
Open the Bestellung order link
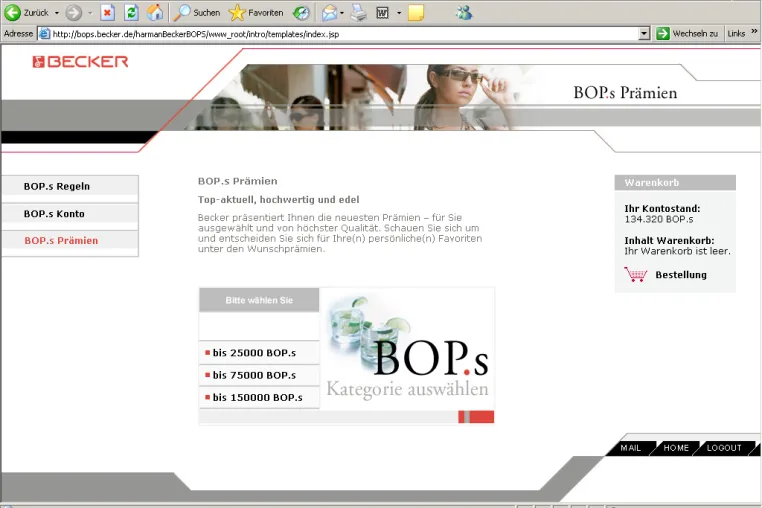[681, 275]
